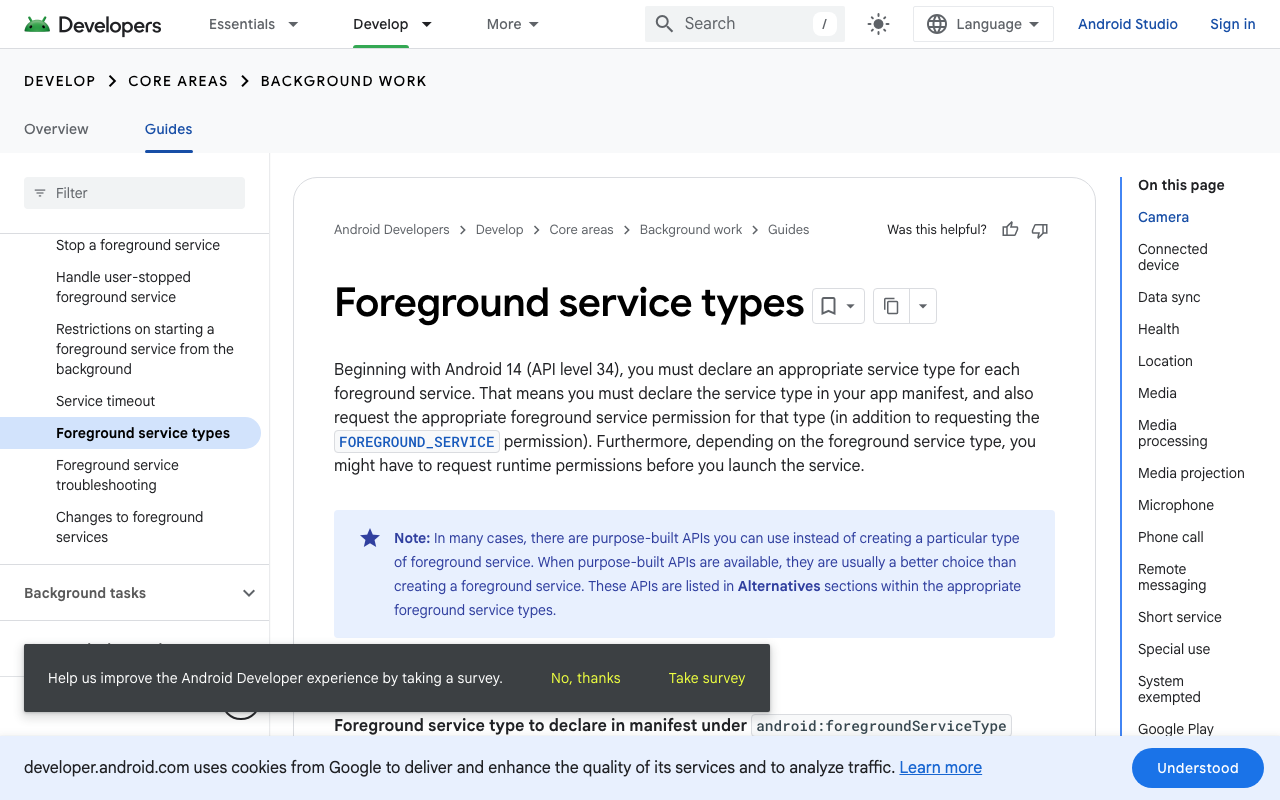Click Understood cookie button
Viewport: 1280px width, 800px height.
pos(1198,768)
